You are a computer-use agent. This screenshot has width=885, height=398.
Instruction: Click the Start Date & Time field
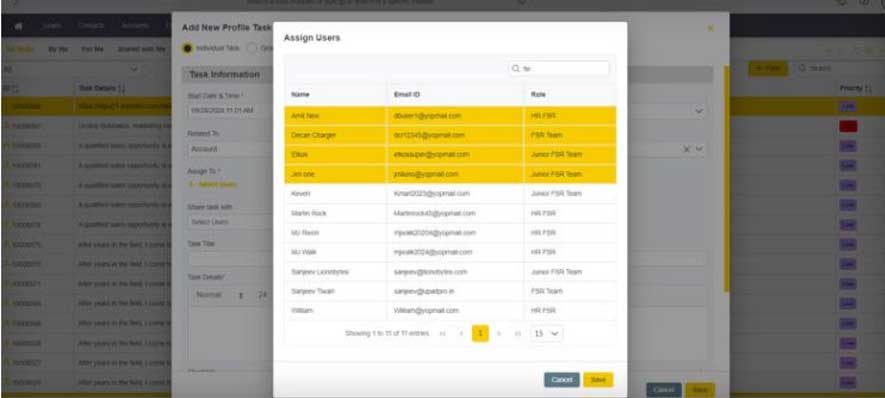pyautogui.click(x=230, y=111)
